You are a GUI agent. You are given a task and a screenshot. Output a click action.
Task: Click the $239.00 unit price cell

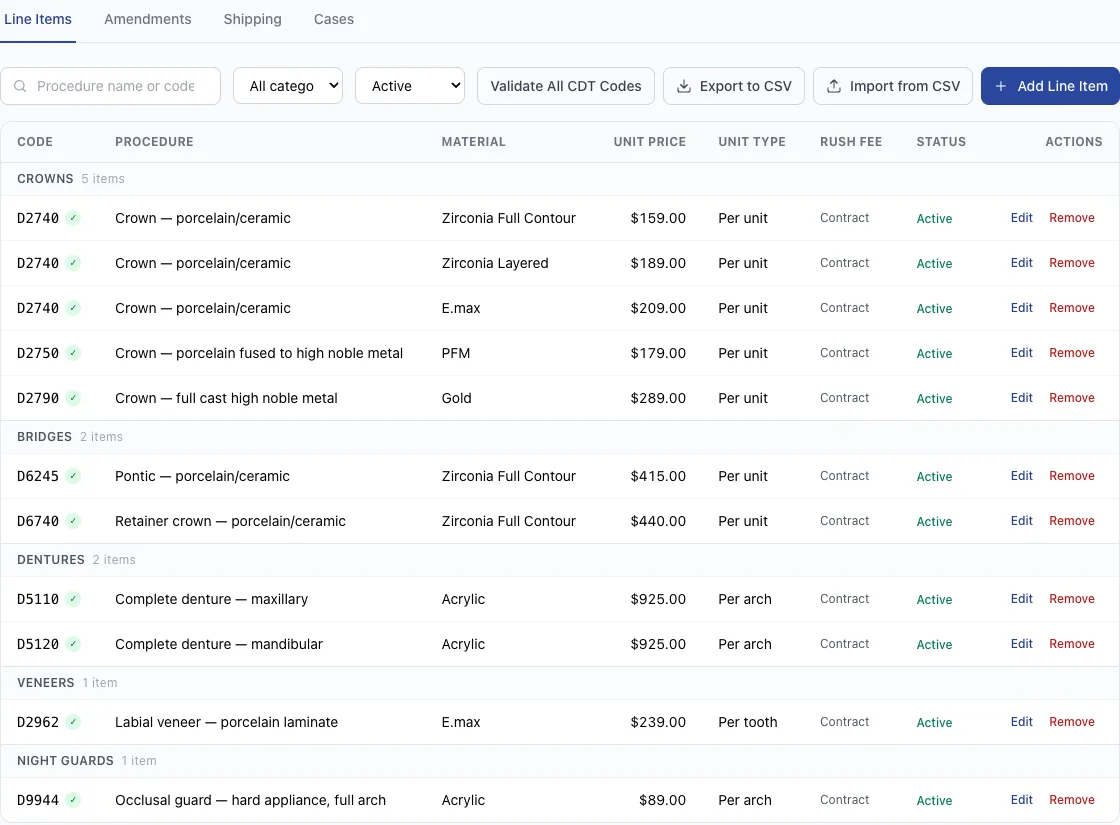pos(658,722)
